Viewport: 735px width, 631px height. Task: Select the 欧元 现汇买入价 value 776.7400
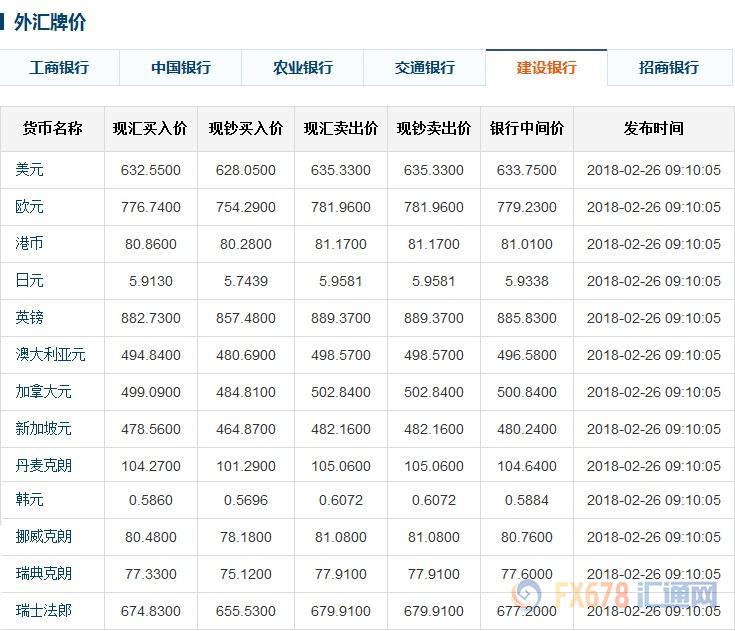[150, 207]
